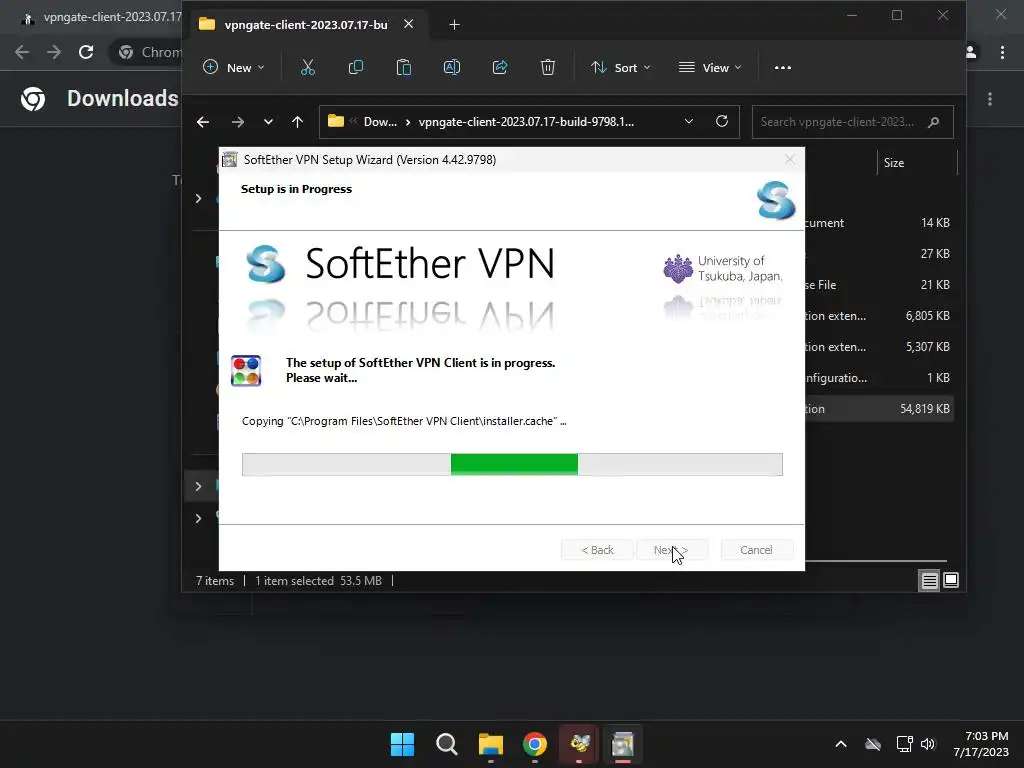Screen dimensions: 1024x768
Task: Expand the bottom navigation pane chevron
Action: [x=199, y=519]
